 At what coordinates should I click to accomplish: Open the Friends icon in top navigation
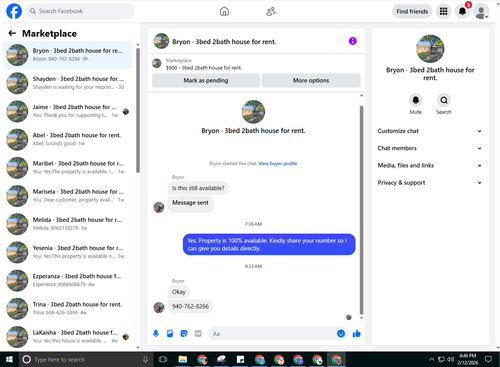(271, 11)
